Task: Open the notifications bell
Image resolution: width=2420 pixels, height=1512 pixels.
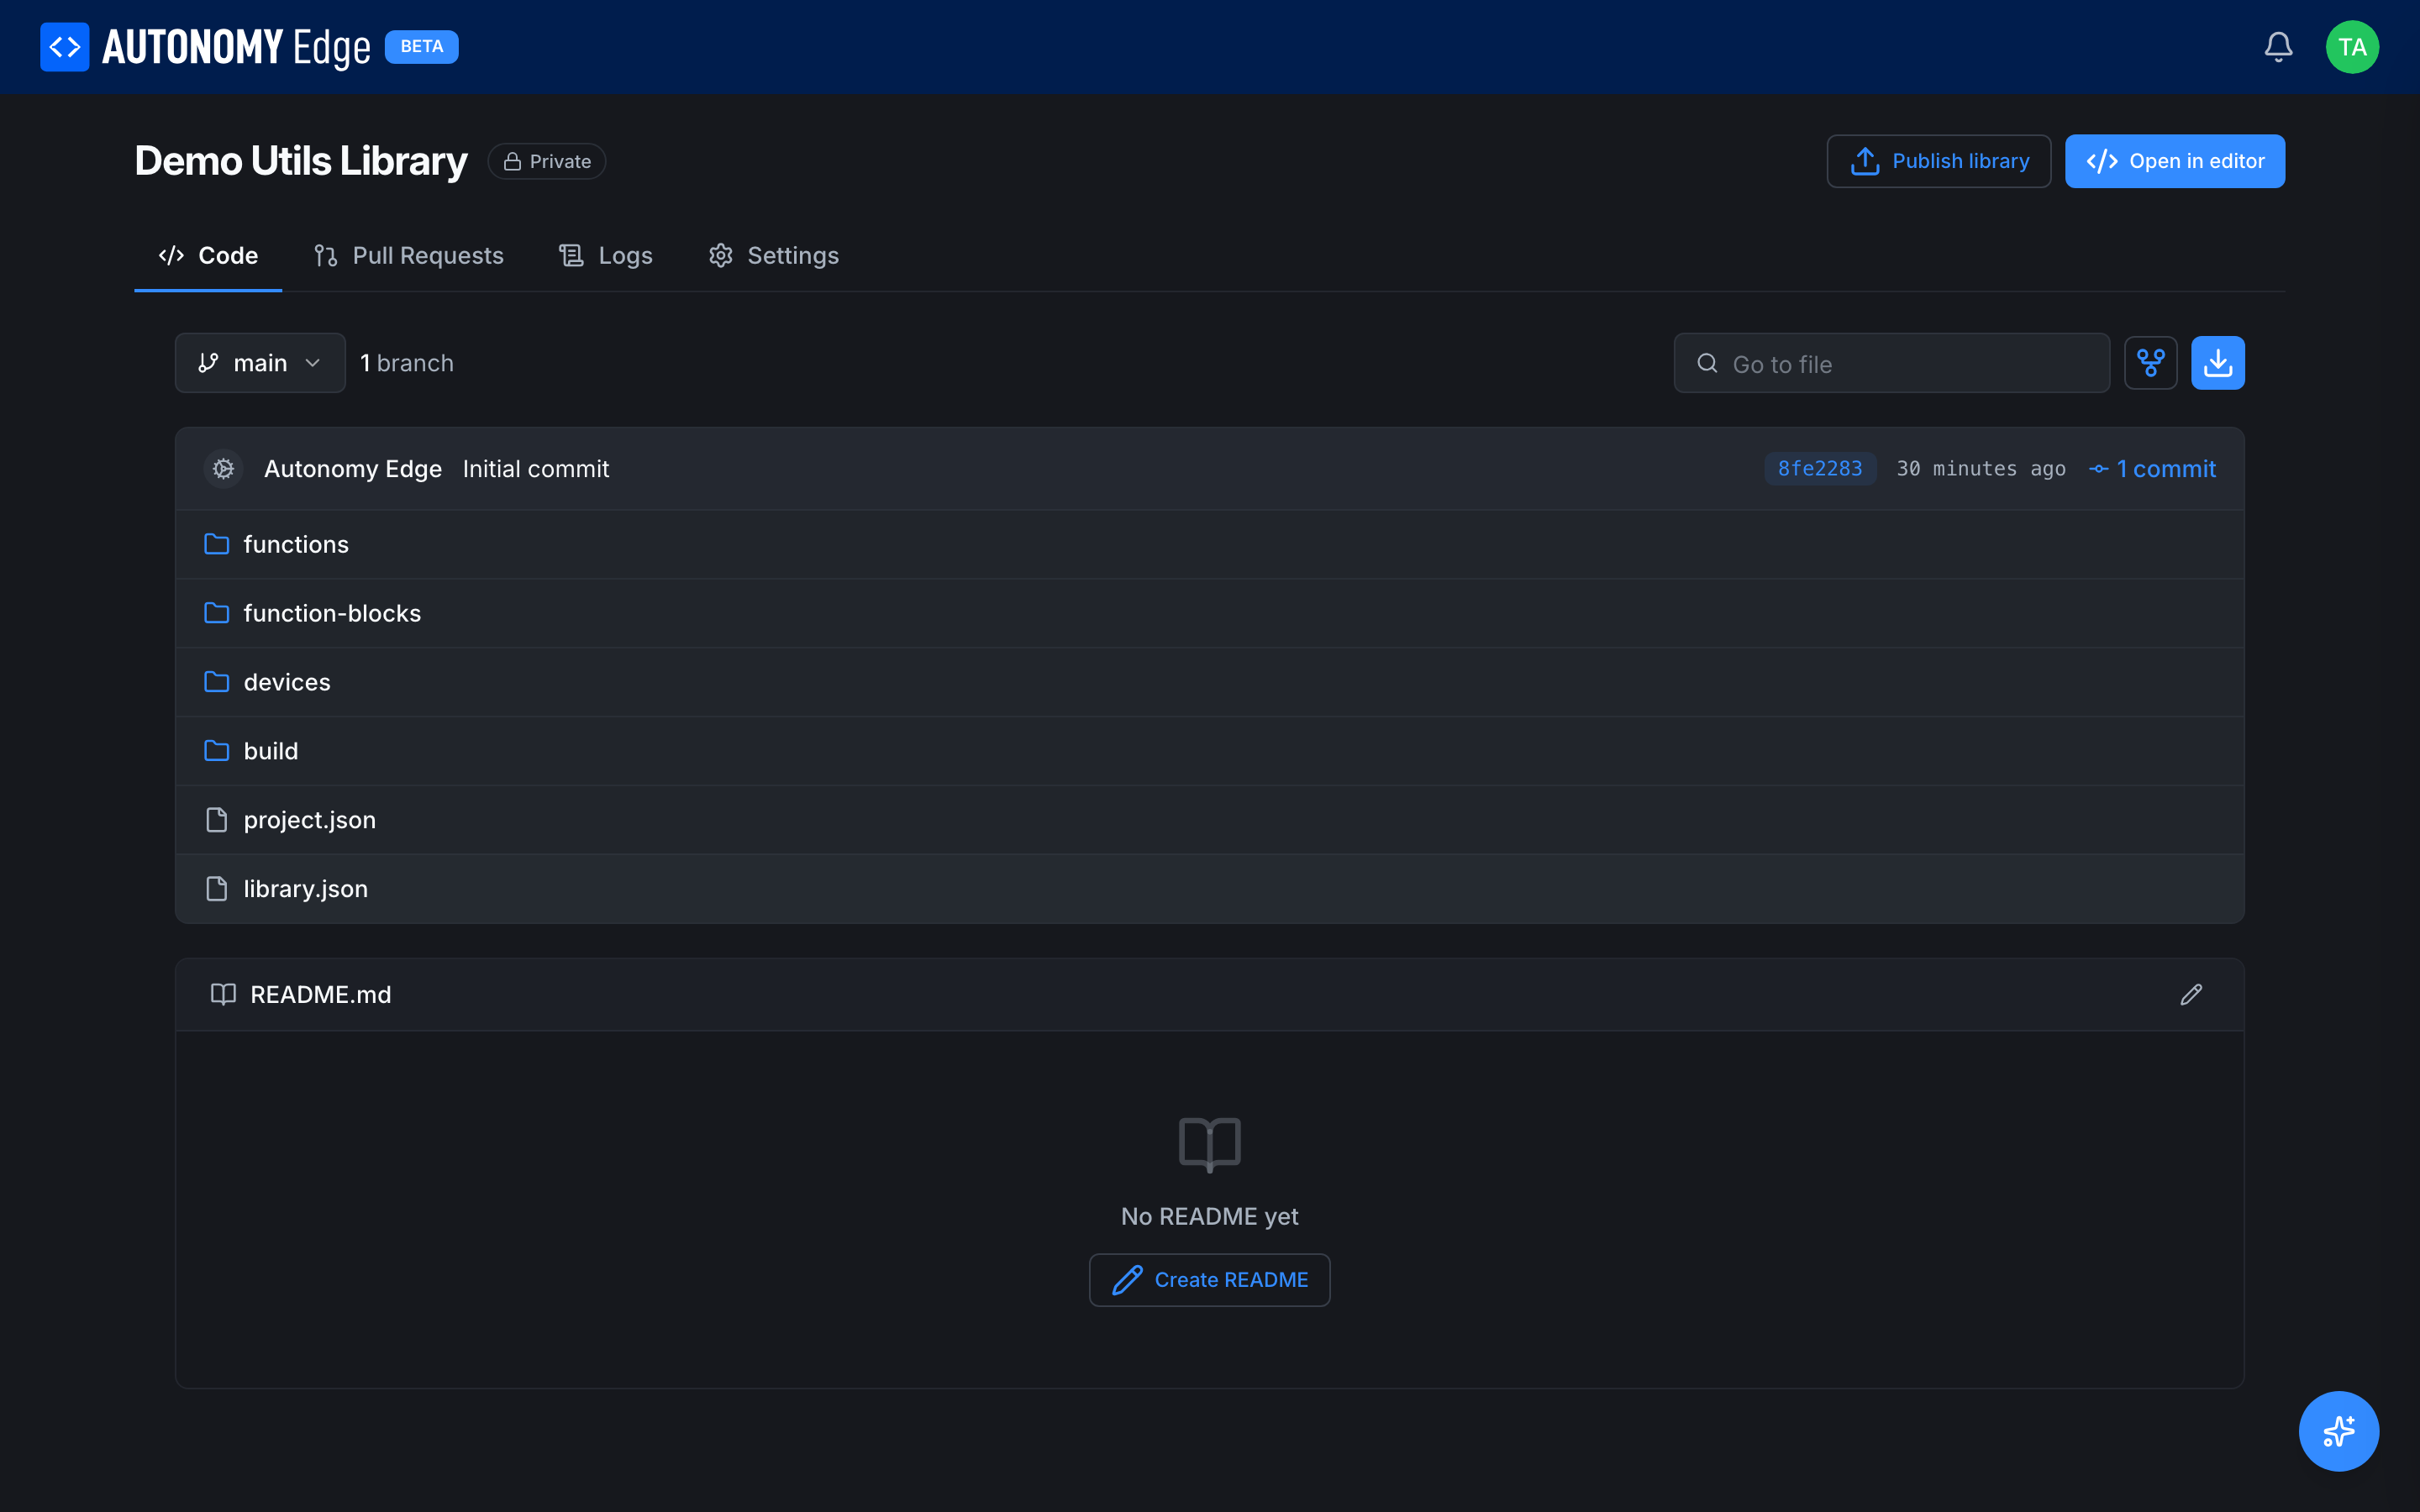Action: (x=2278, y=47)
